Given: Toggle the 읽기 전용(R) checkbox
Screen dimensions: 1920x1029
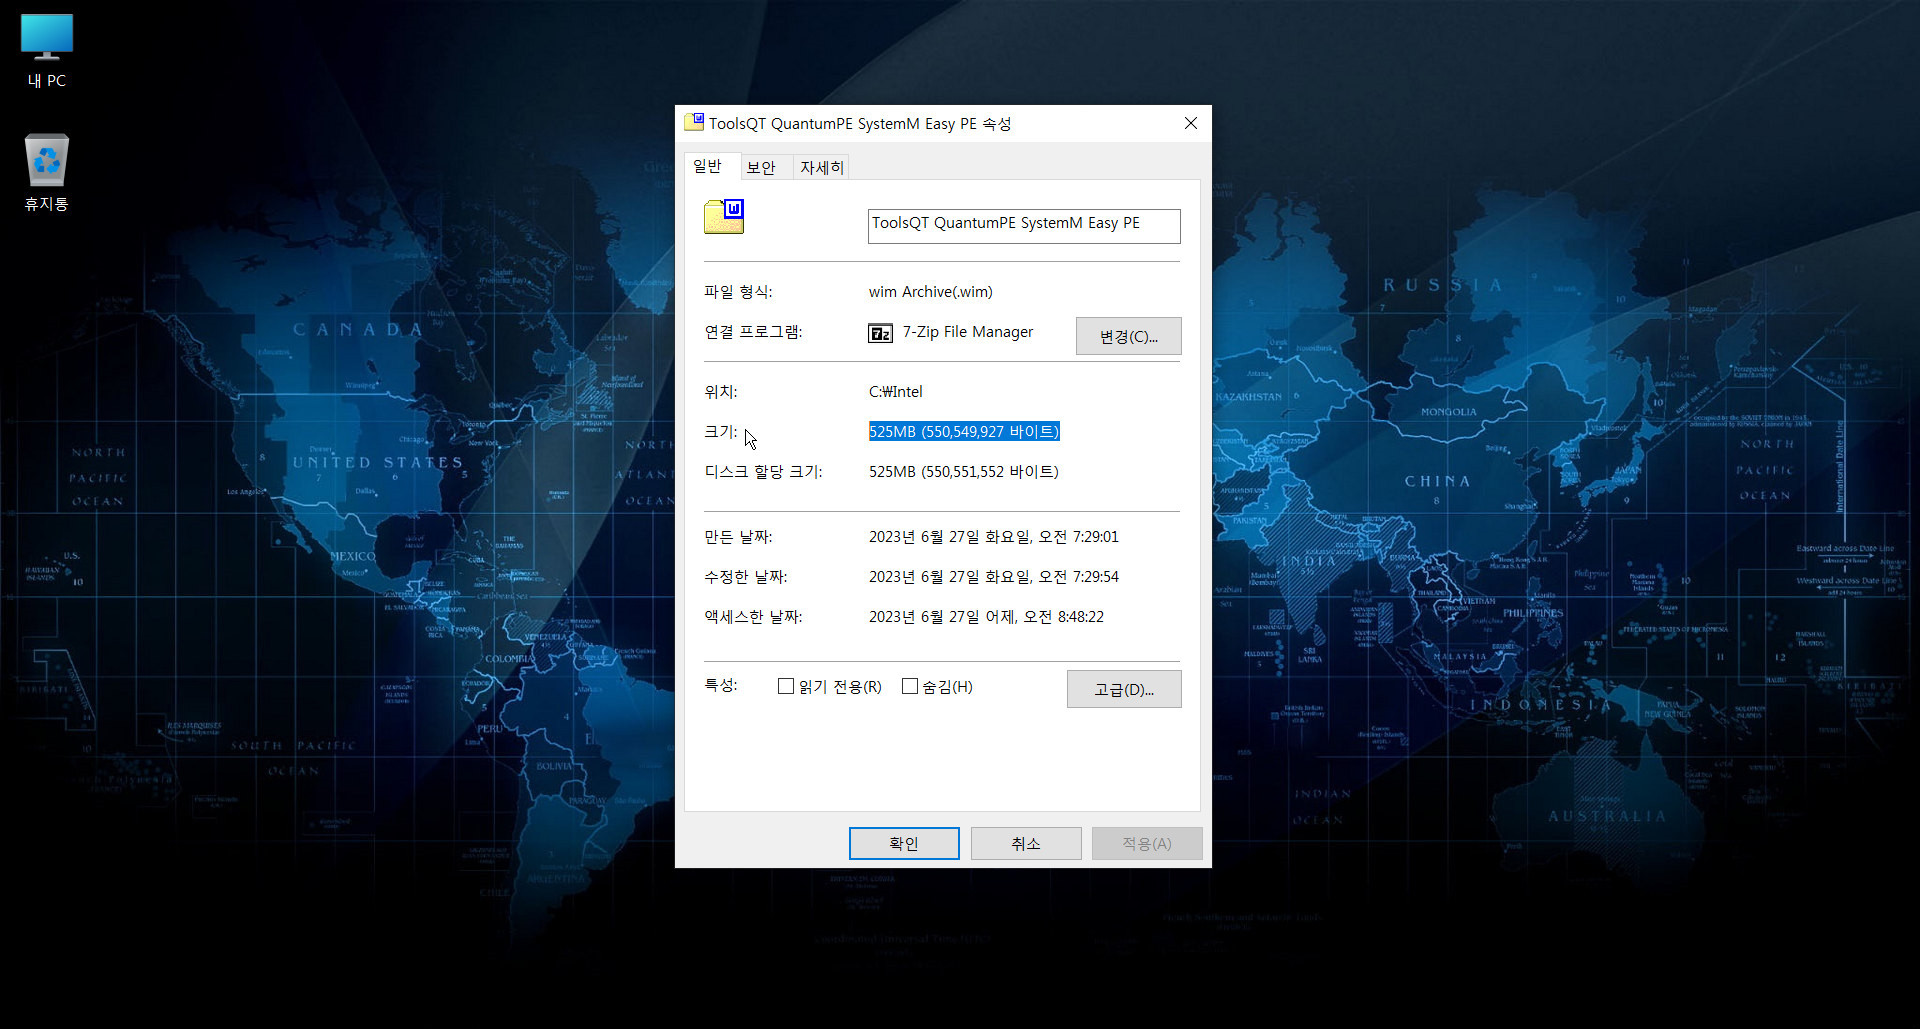Looking at the screenshot, I should coord(786,686).
